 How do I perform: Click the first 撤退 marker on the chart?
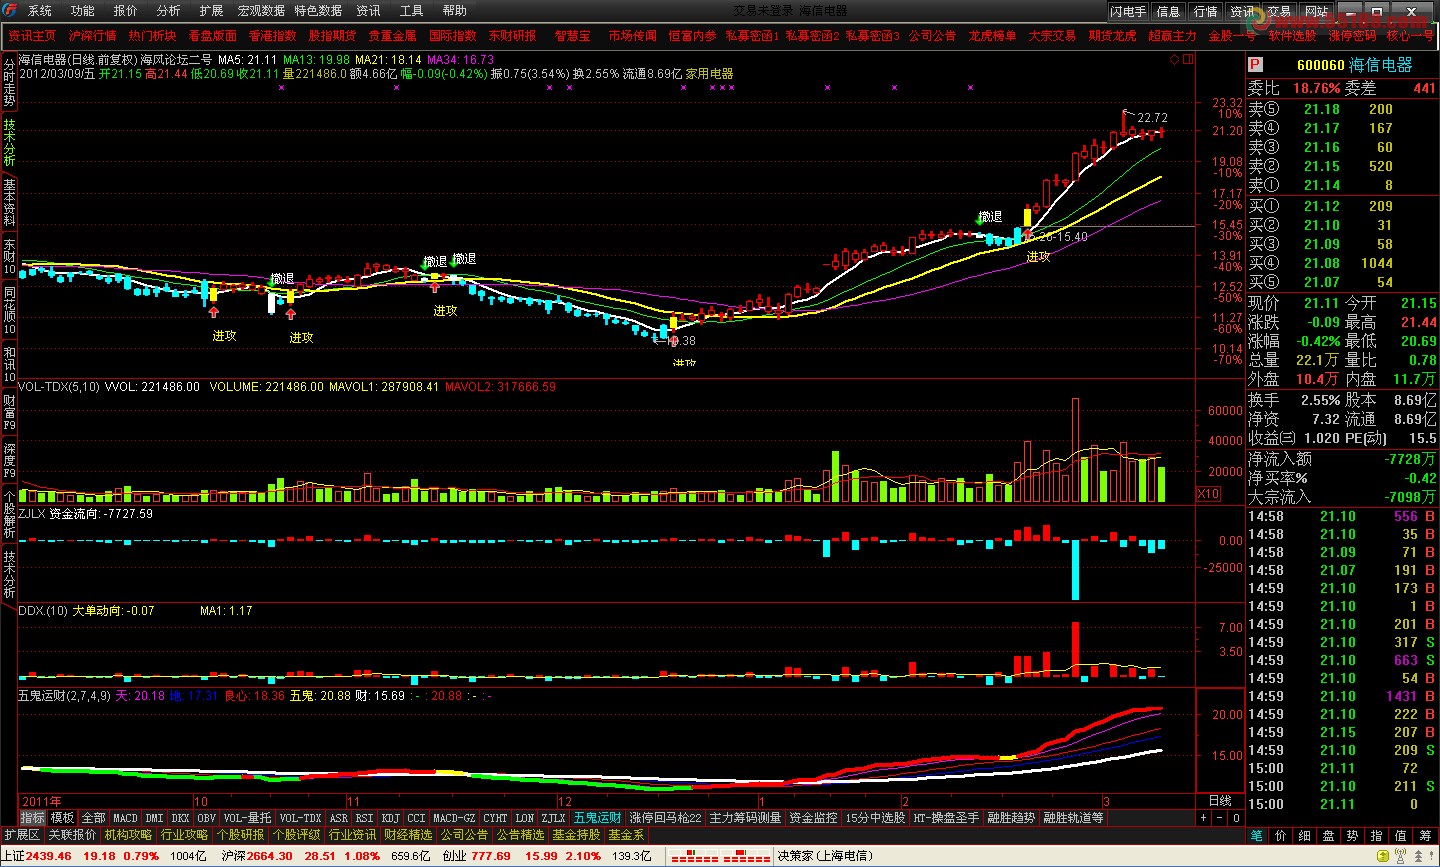pos(282,278)
